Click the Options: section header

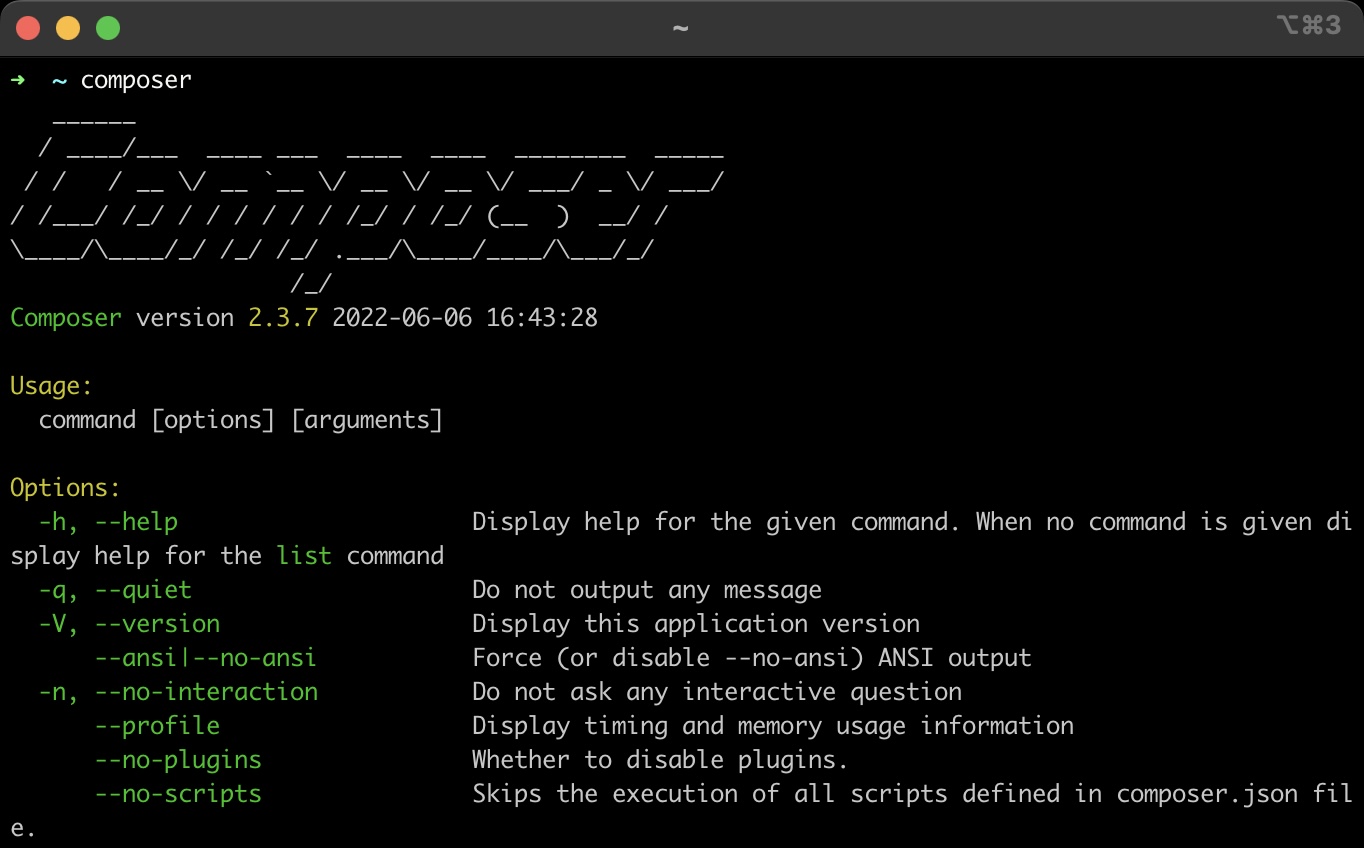64,487
